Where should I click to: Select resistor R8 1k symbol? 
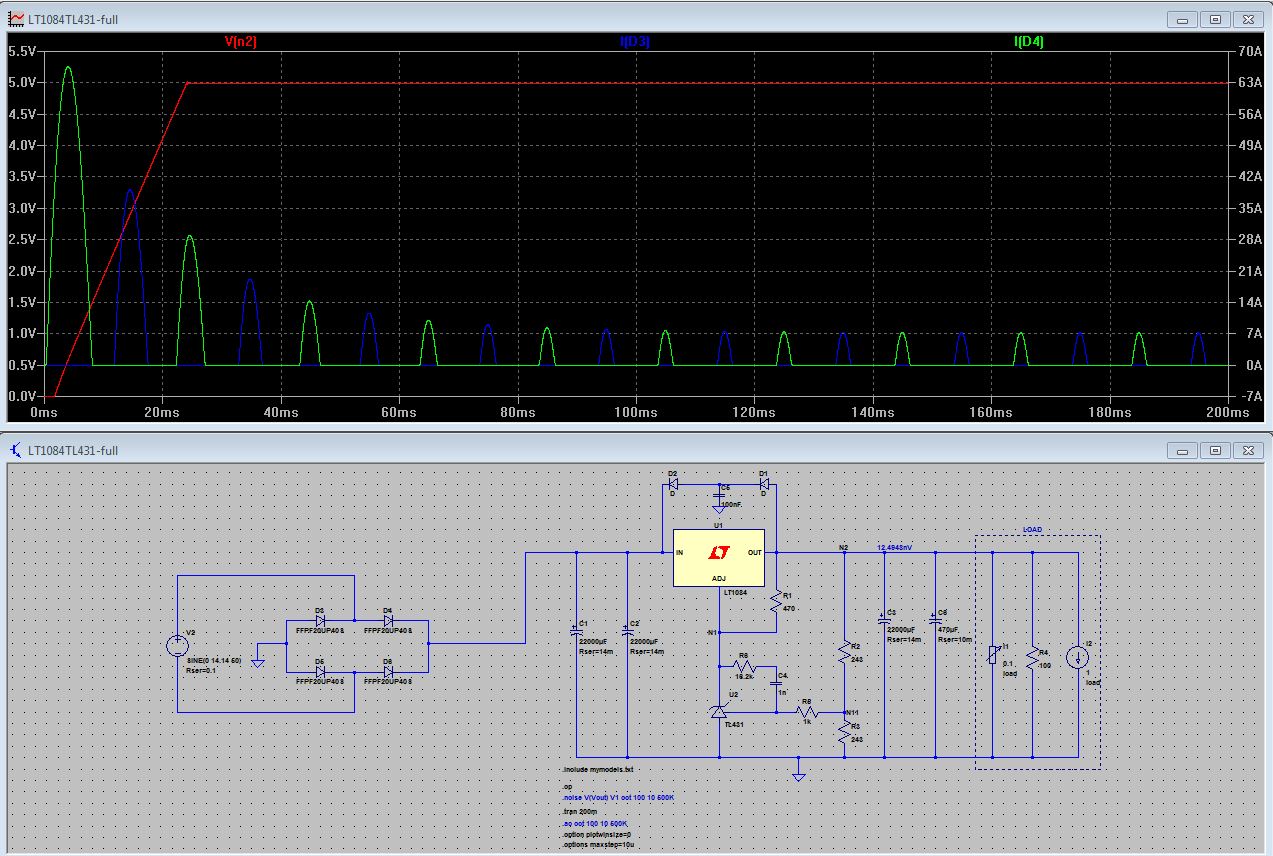pyautogui.click(x=808, y=712)
